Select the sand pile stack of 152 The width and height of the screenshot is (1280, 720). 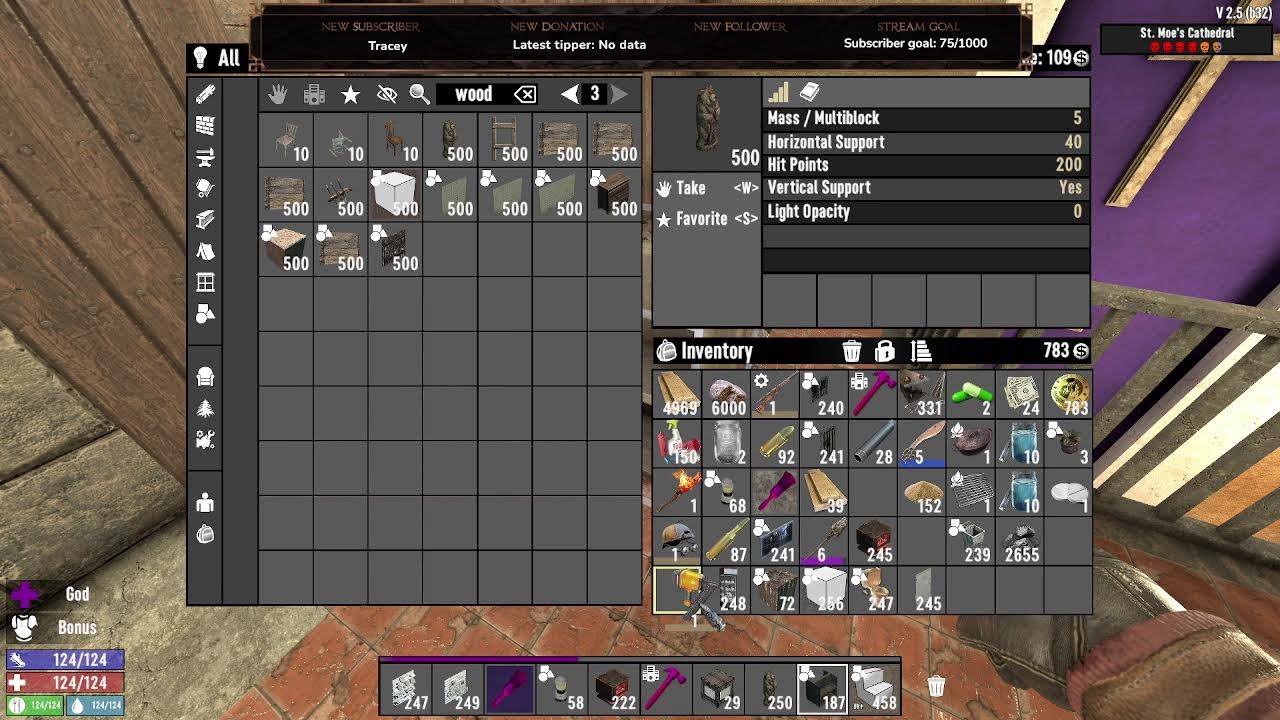[x=922, y=492]
